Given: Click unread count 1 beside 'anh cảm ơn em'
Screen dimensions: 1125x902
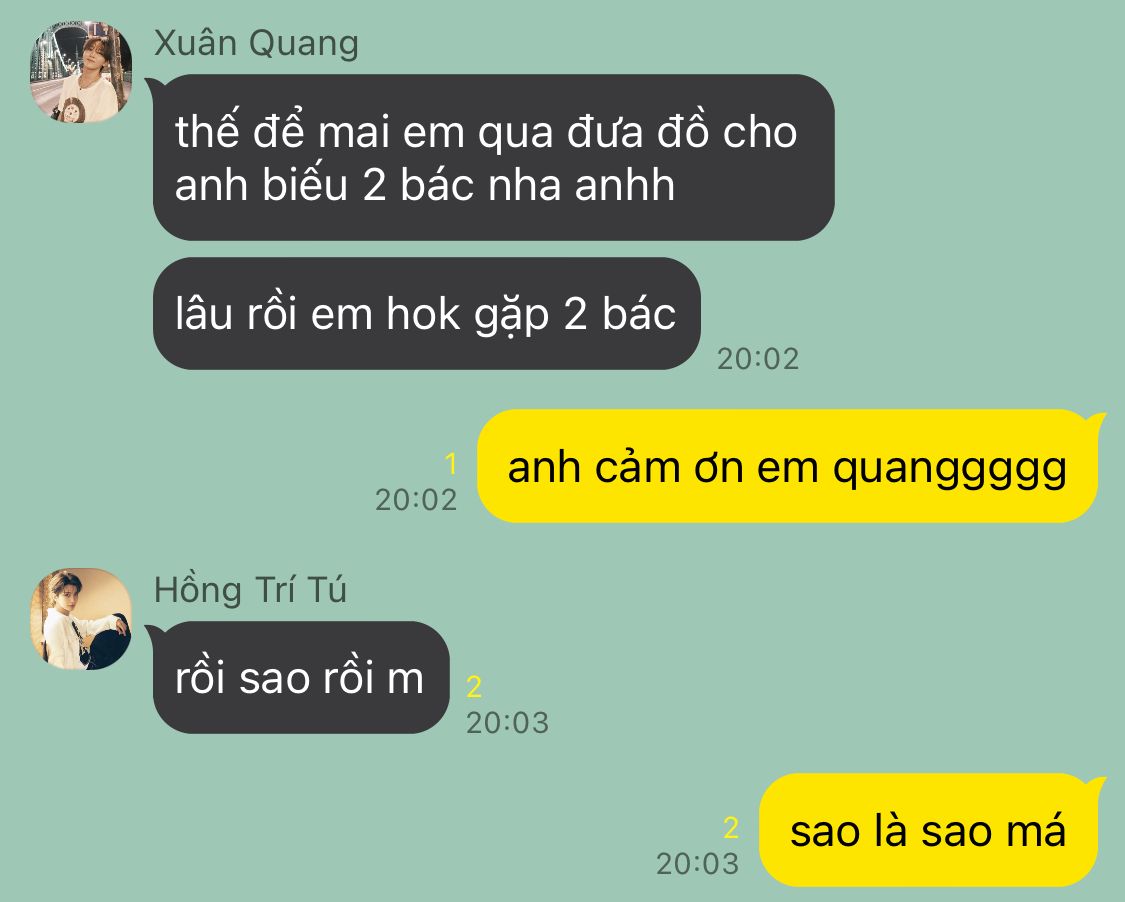Looking at the screenshot, I should (x=451, y=464).
